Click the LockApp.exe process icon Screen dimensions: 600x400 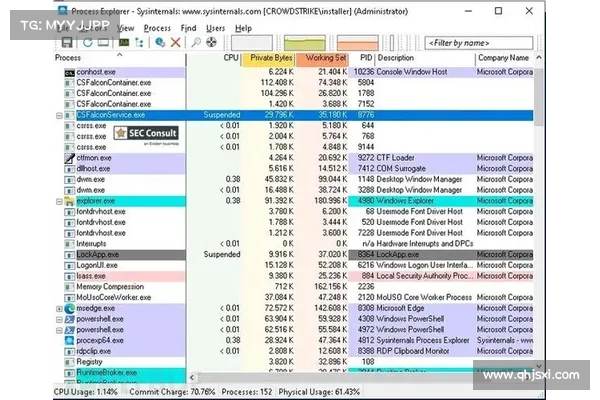69,255
